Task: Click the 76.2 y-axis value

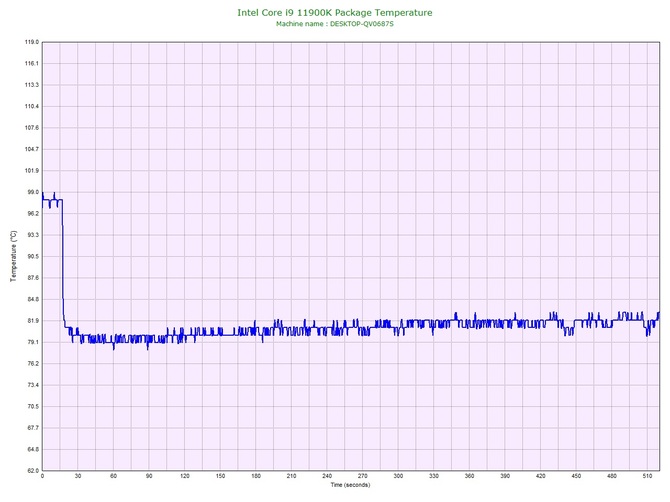Action: tap(33, 364)
